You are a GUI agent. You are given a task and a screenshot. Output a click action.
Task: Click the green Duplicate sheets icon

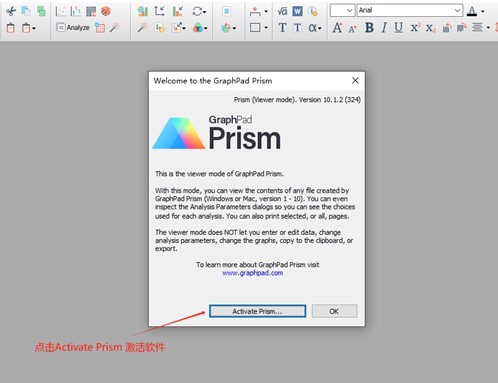tap(41, 11)
